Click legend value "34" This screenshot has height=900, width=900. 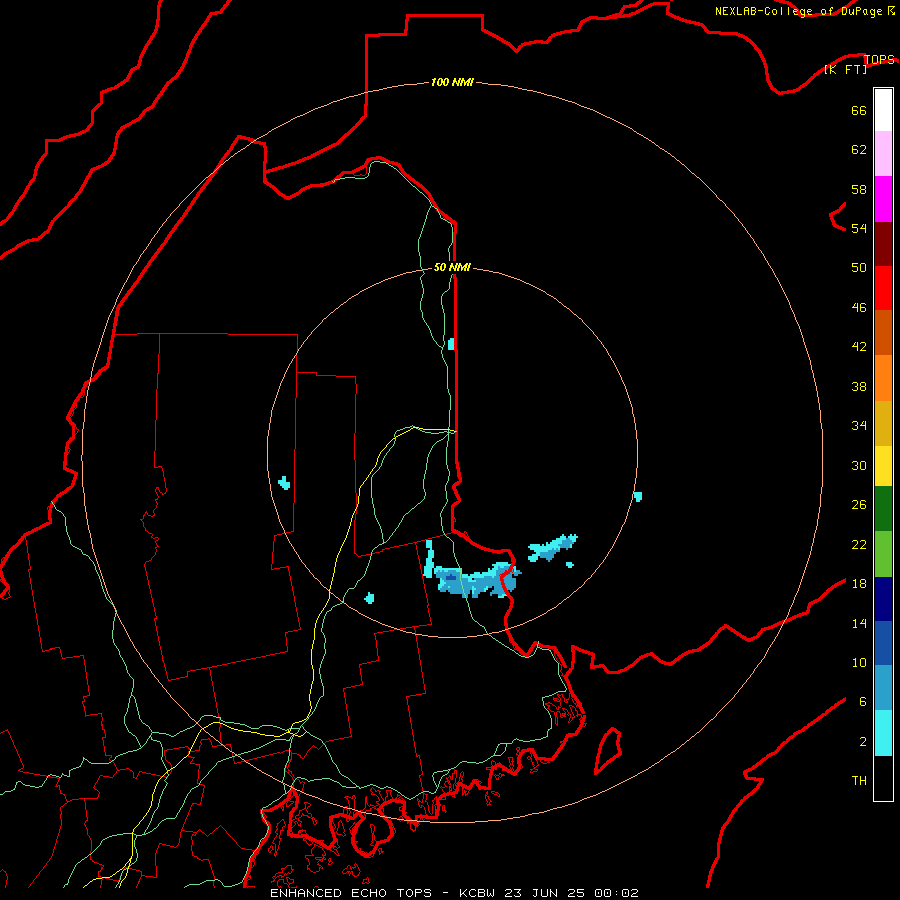tap(859, 425)
